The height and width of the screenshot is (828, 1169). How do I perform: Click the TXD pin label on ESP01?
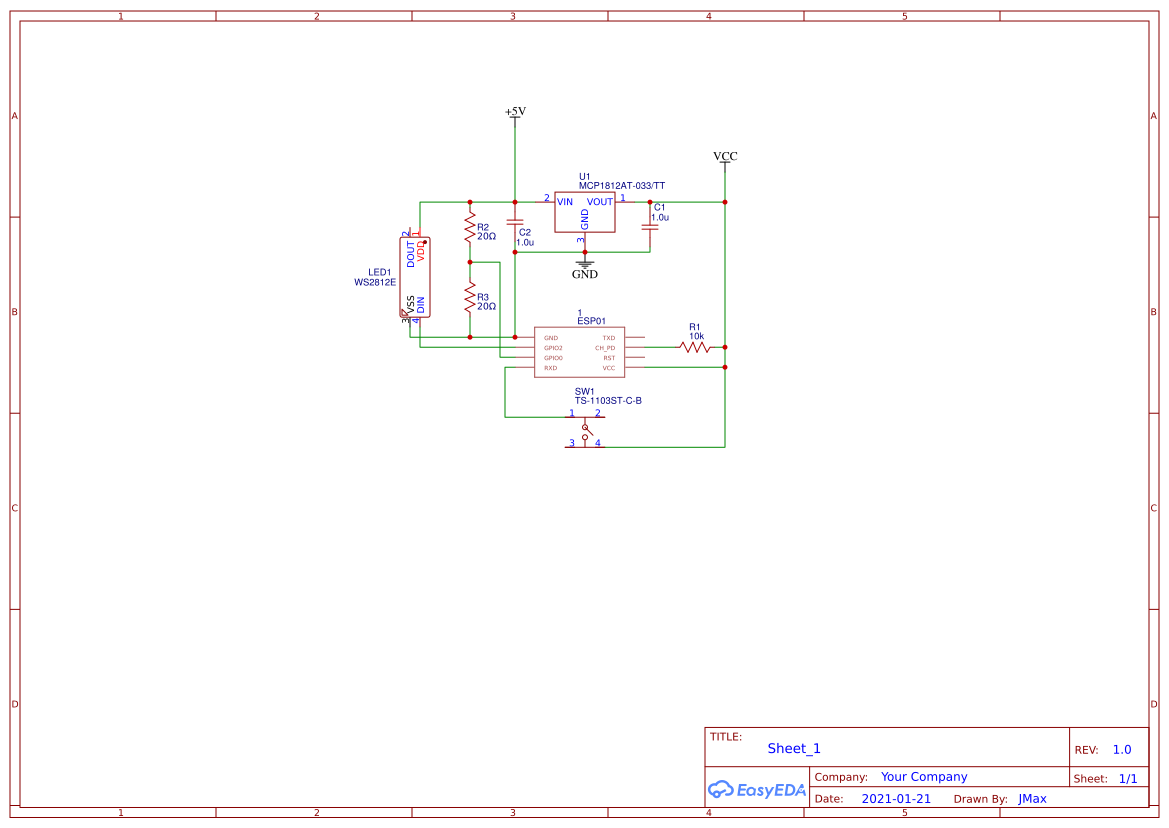609,338
